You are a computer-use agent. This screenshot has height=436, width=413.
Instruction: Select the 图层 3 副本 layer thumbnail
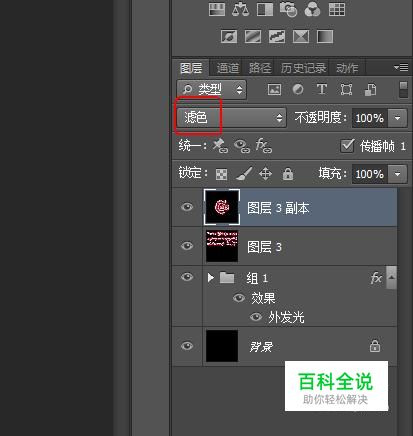tap(222, 207)
